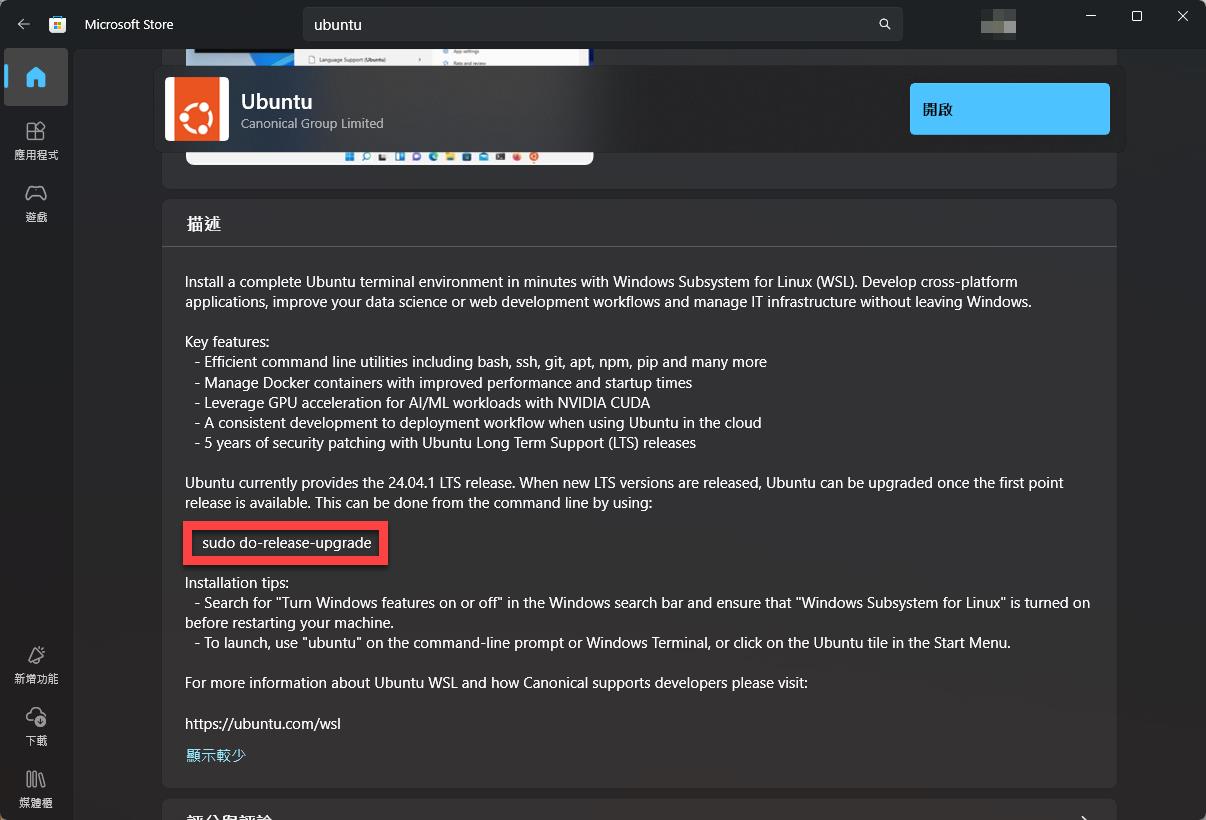This screenshot has width=1206, height=820.
Task: Open 新增功能 (What's new) in sidebar
Action: [36, 665]
